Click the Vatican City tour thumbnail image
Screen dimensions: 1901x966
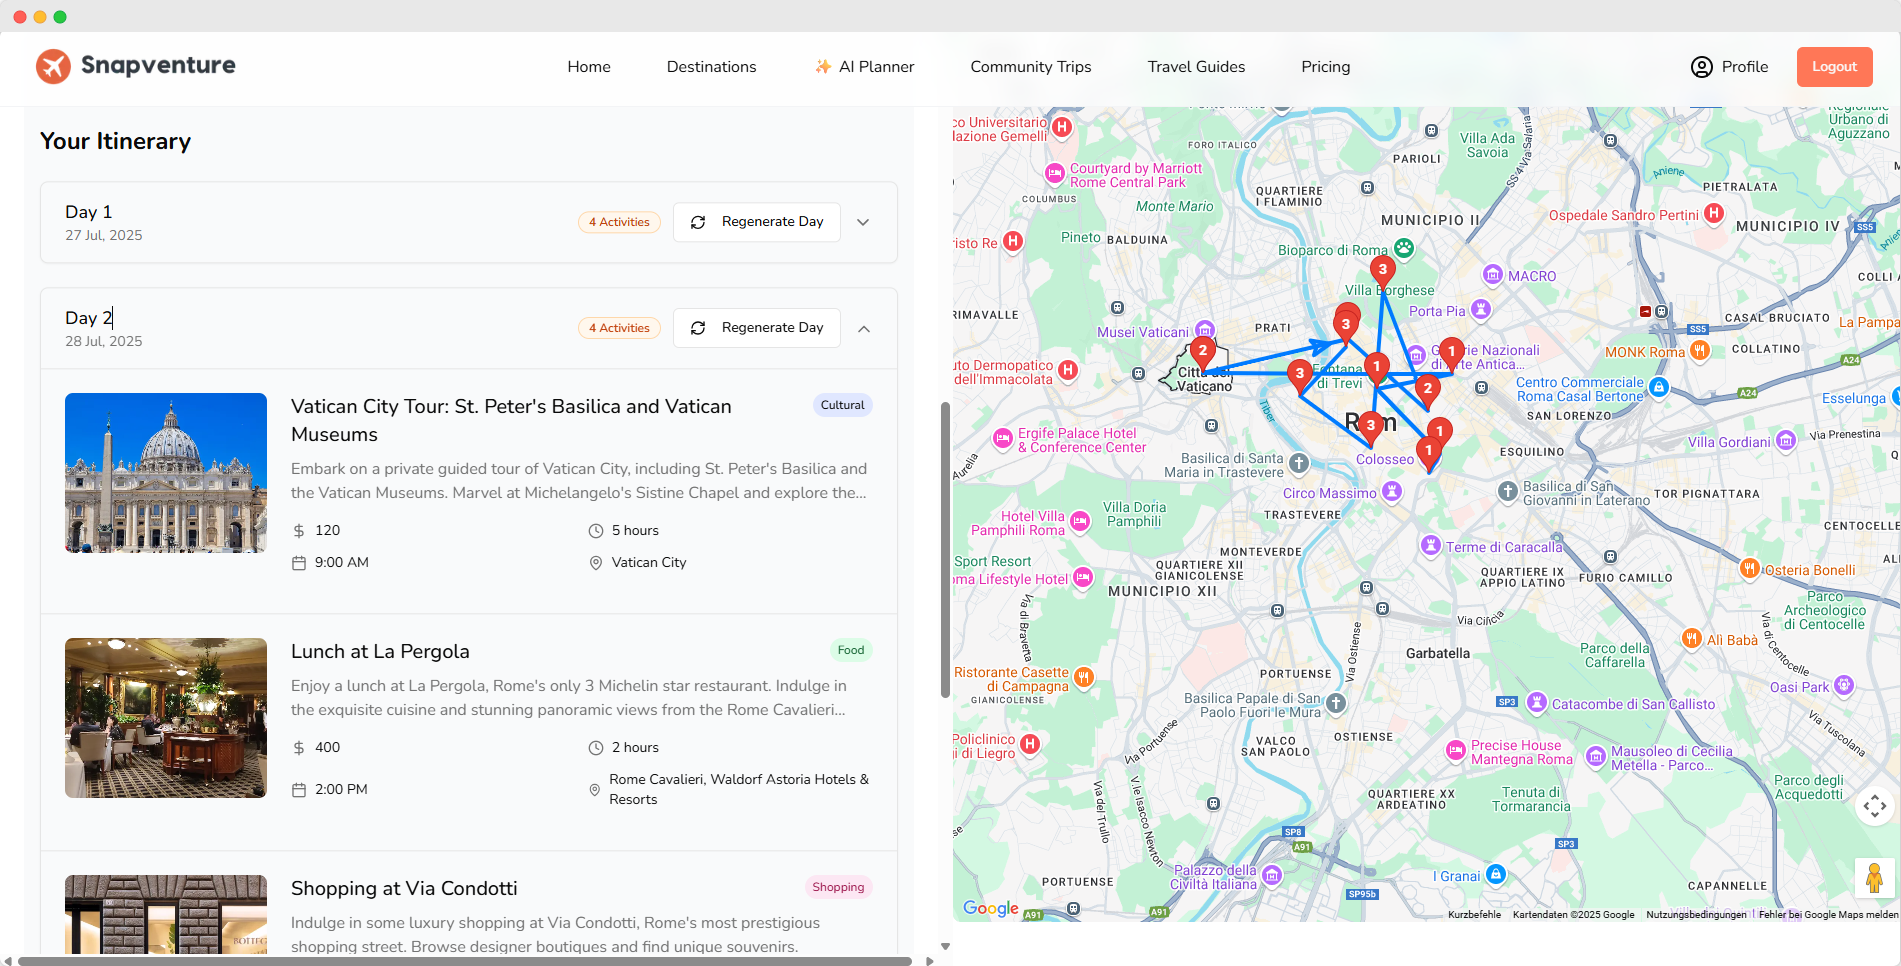(166, 473)
